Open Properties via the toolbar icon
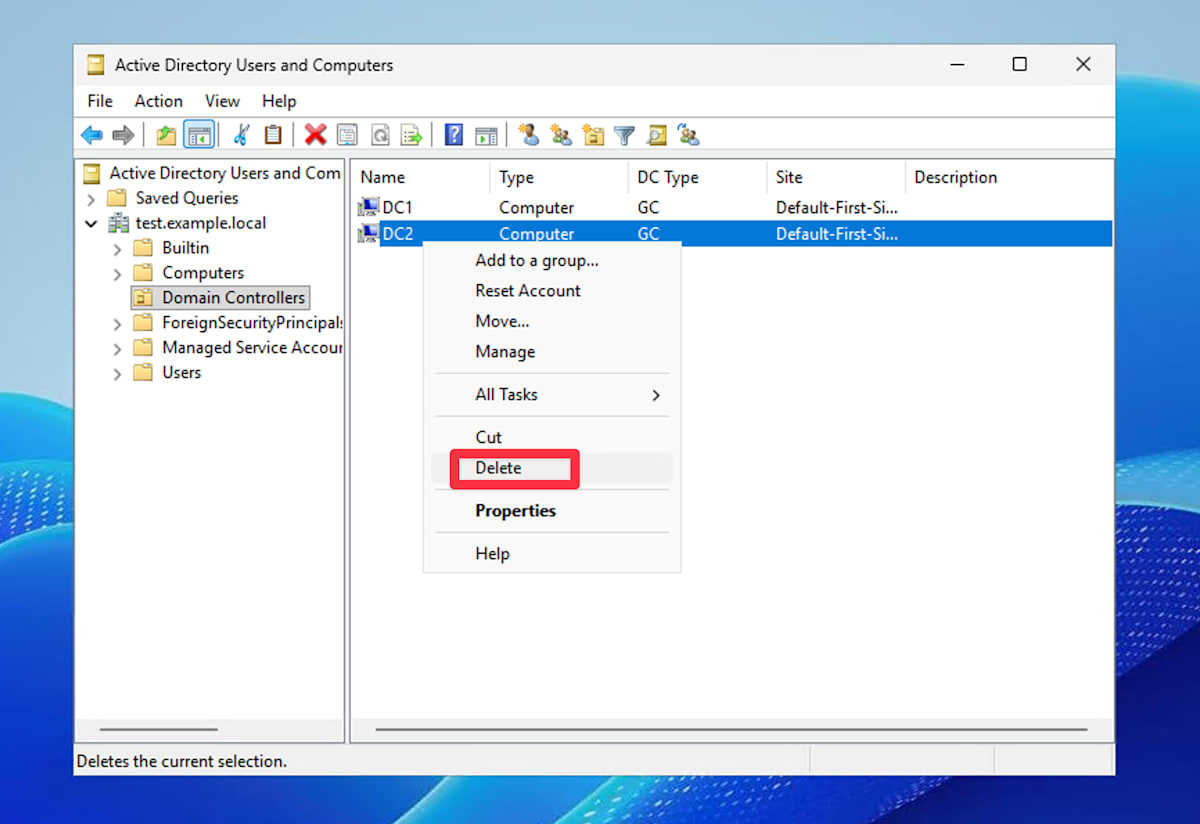The height and width of the screenshot is (824, 1200). coord(347,135)
